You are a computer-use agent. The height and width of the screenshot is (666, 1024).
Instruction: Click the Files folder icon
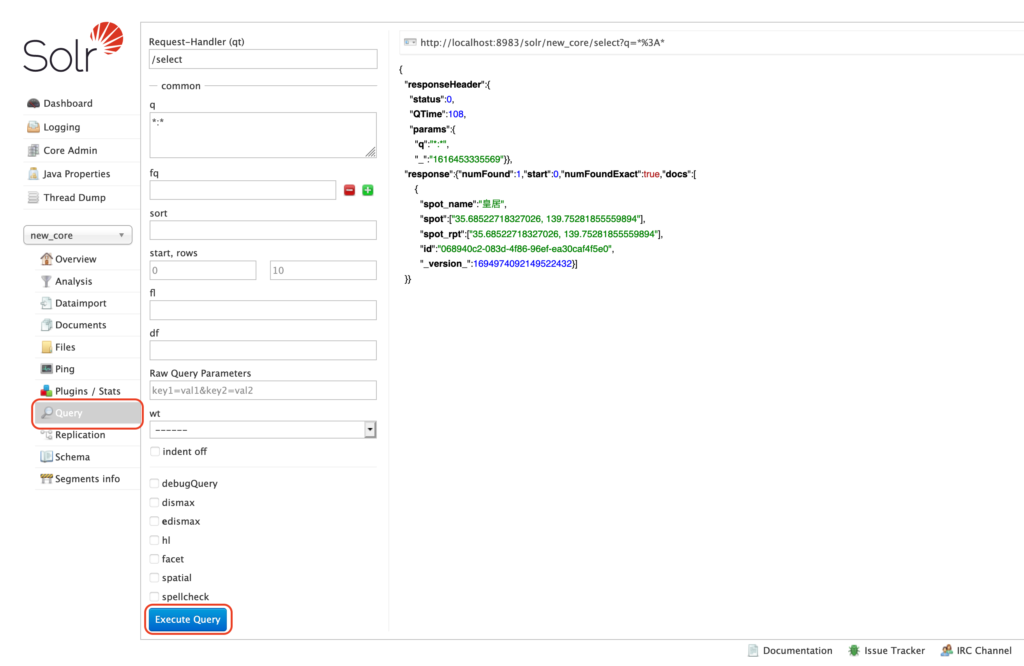(46, 347)
